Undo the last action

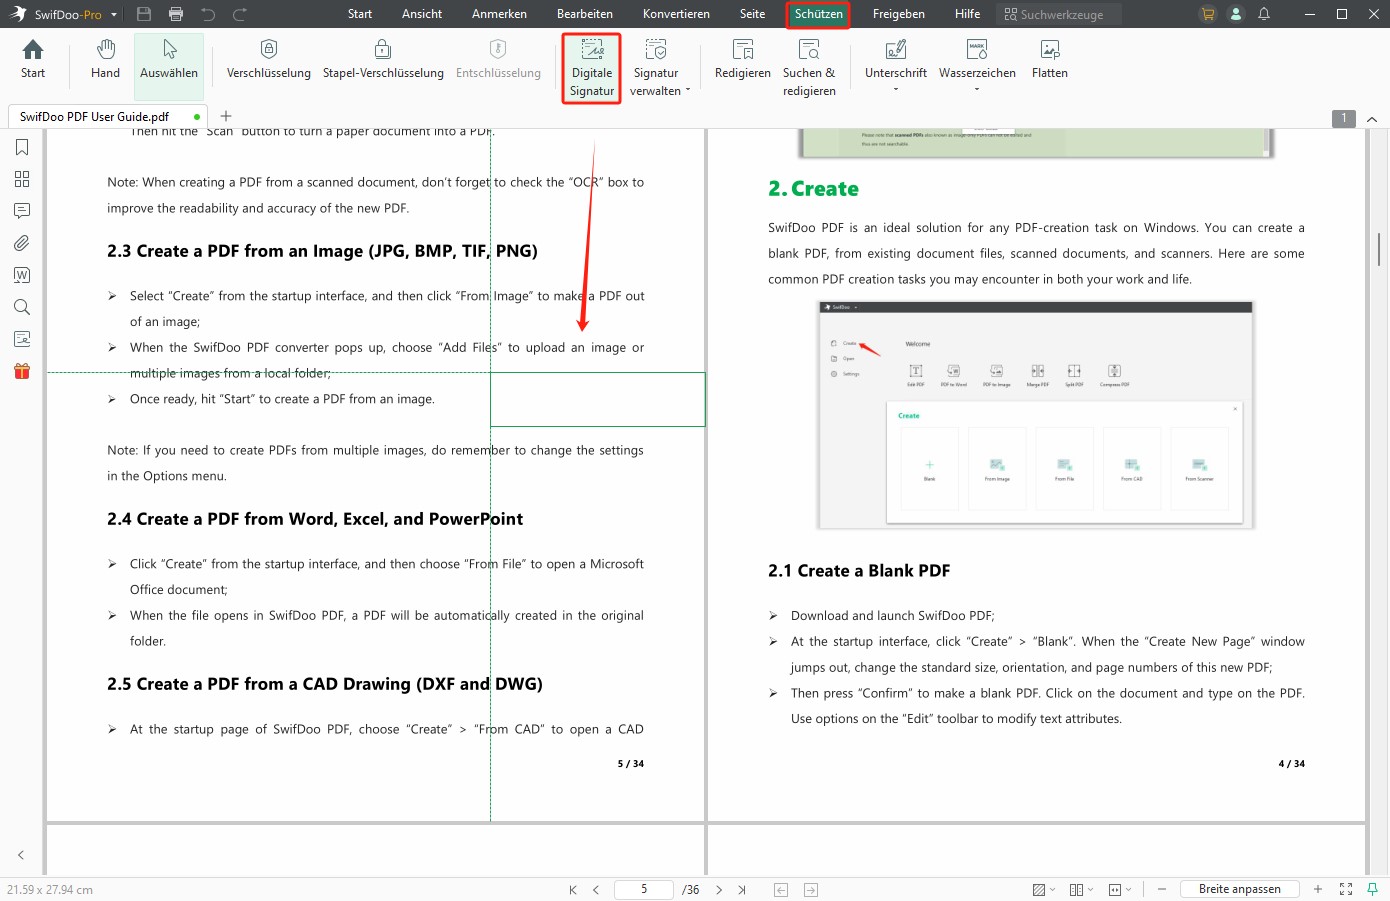click(x=208, y=14)
